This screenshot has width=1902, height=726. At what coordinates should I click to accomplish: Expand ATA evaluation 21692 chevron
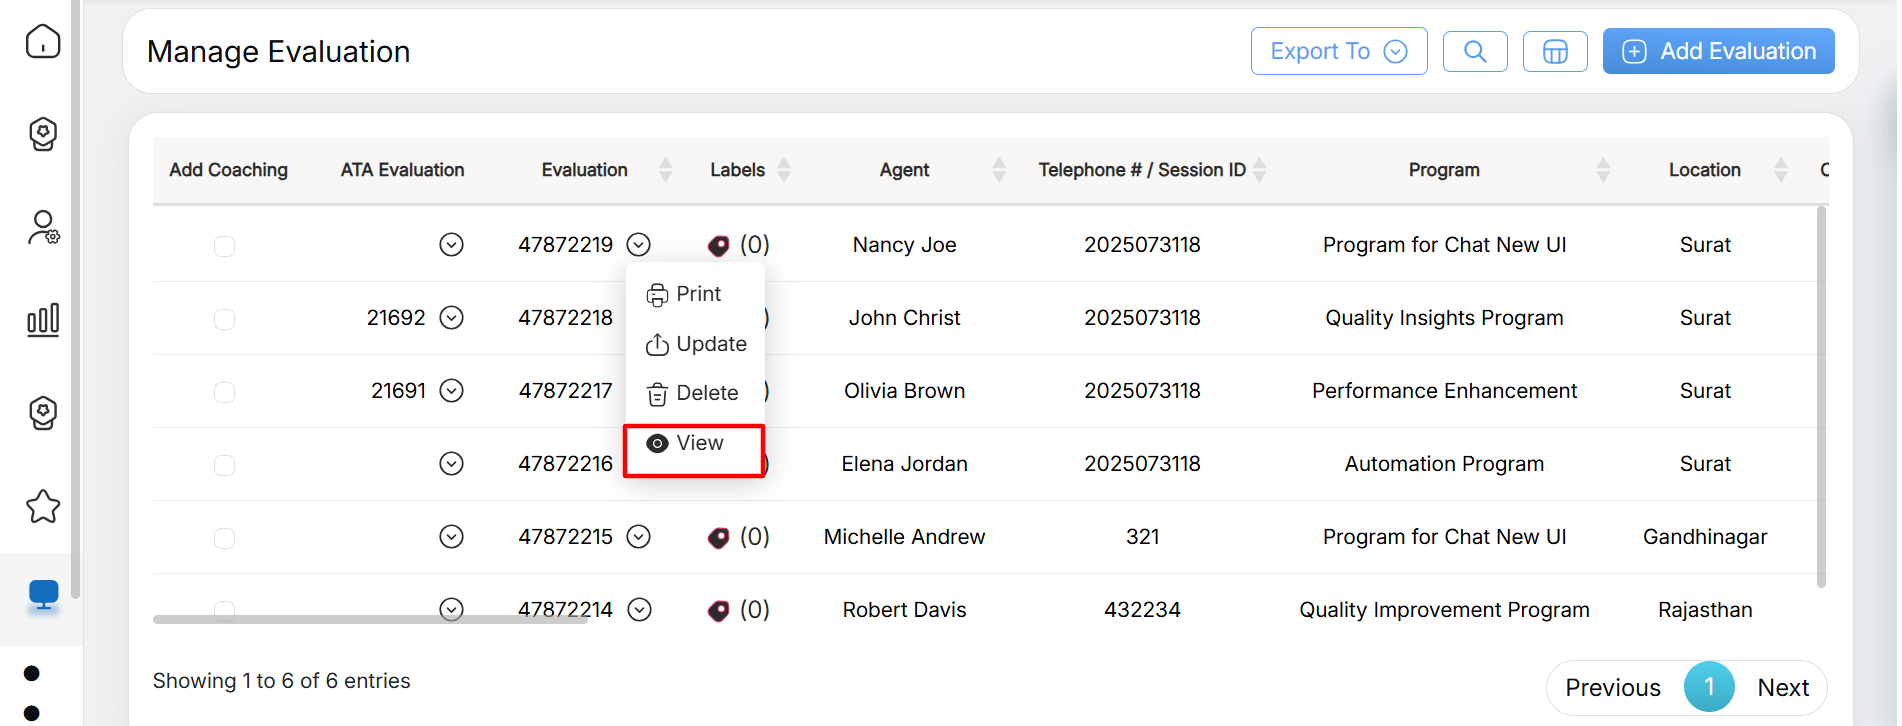coord(452,318)
